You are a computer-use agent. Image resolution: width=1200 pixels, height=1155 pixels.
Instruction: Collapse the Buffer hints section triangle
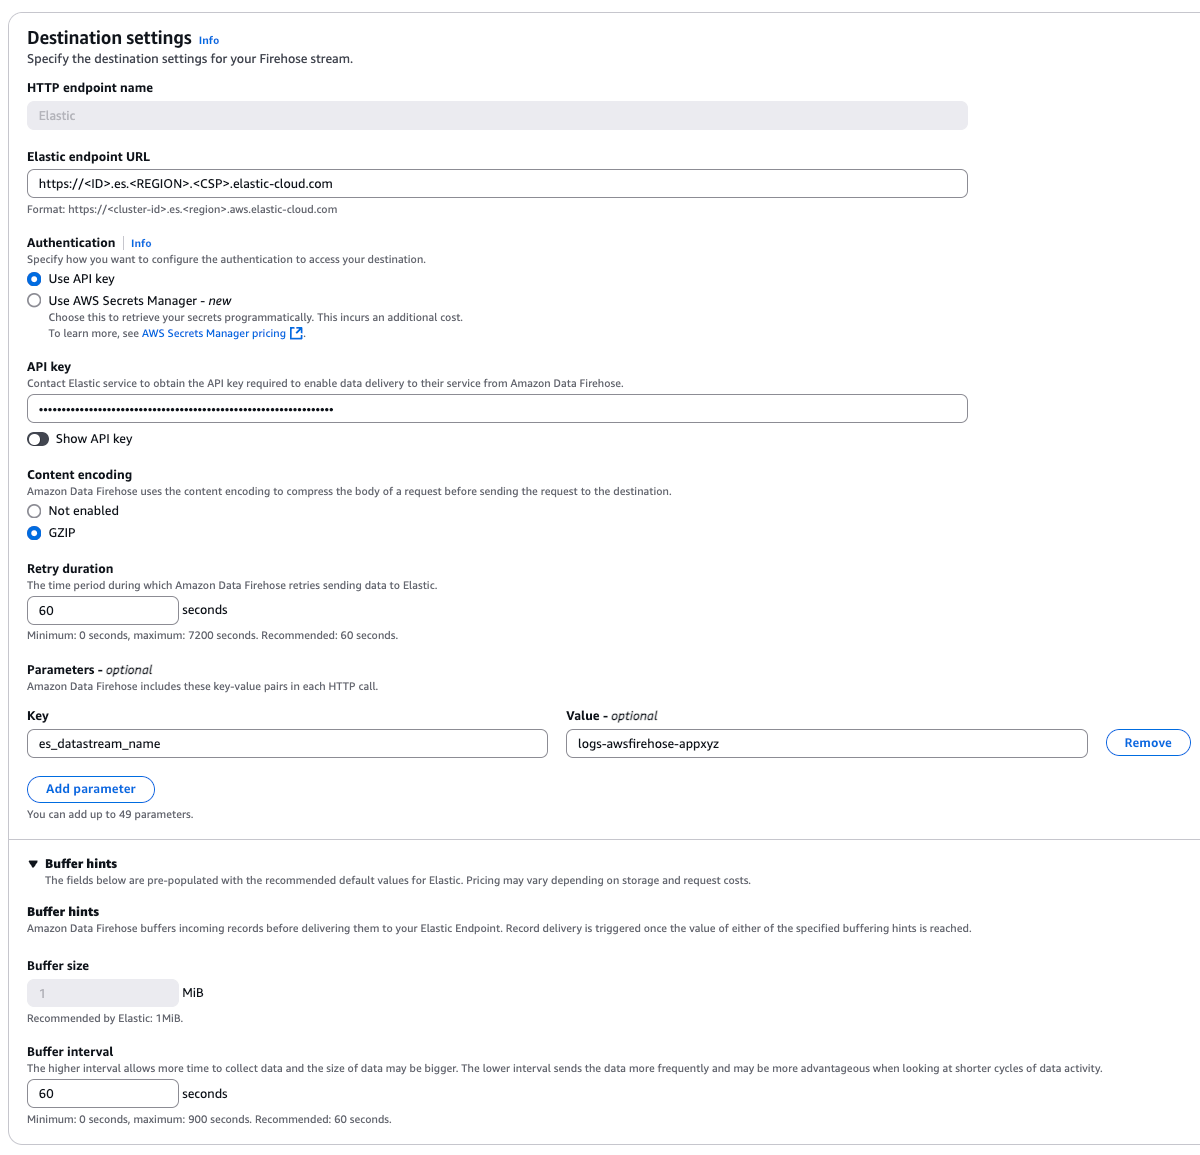coord(33,864)
